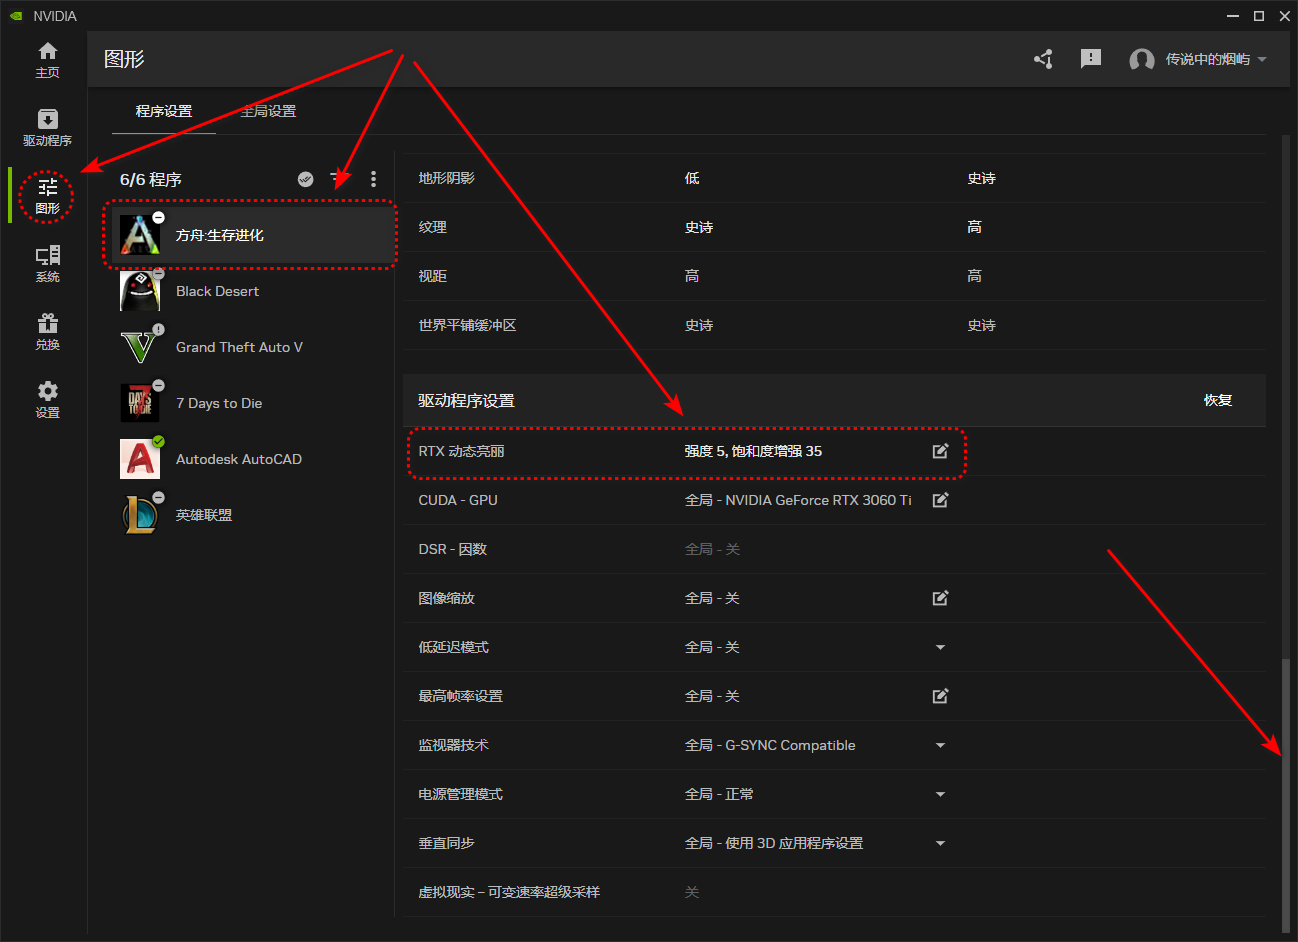Open the 设置 settings gear icon
Image resolution: width=1298 pixels, height=942 pixels.
coord(47,400)
